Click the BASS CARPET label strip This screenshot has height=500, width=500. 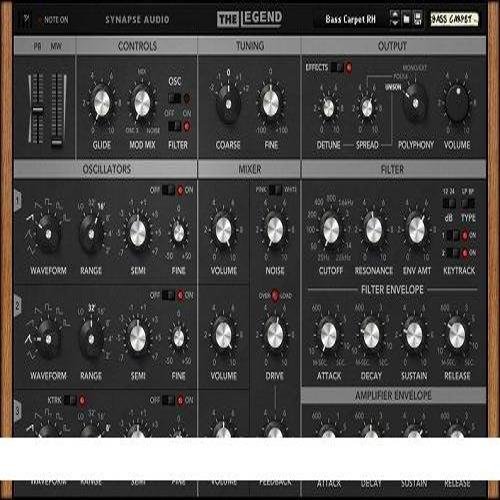pos(454,19)
